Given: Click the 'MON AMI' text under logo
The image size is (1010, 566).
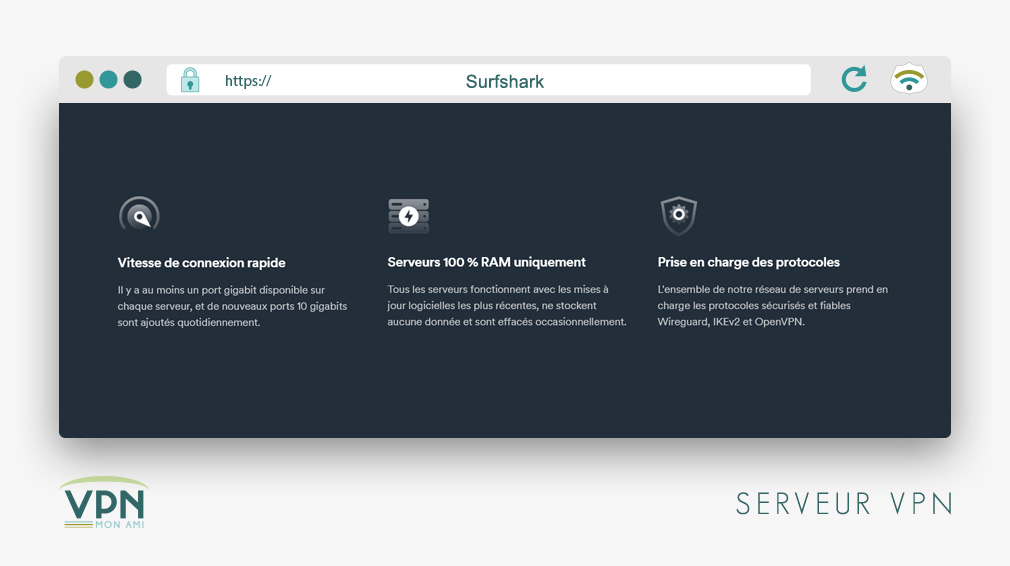Looking at the screenshot, I should tap(119, 524).
